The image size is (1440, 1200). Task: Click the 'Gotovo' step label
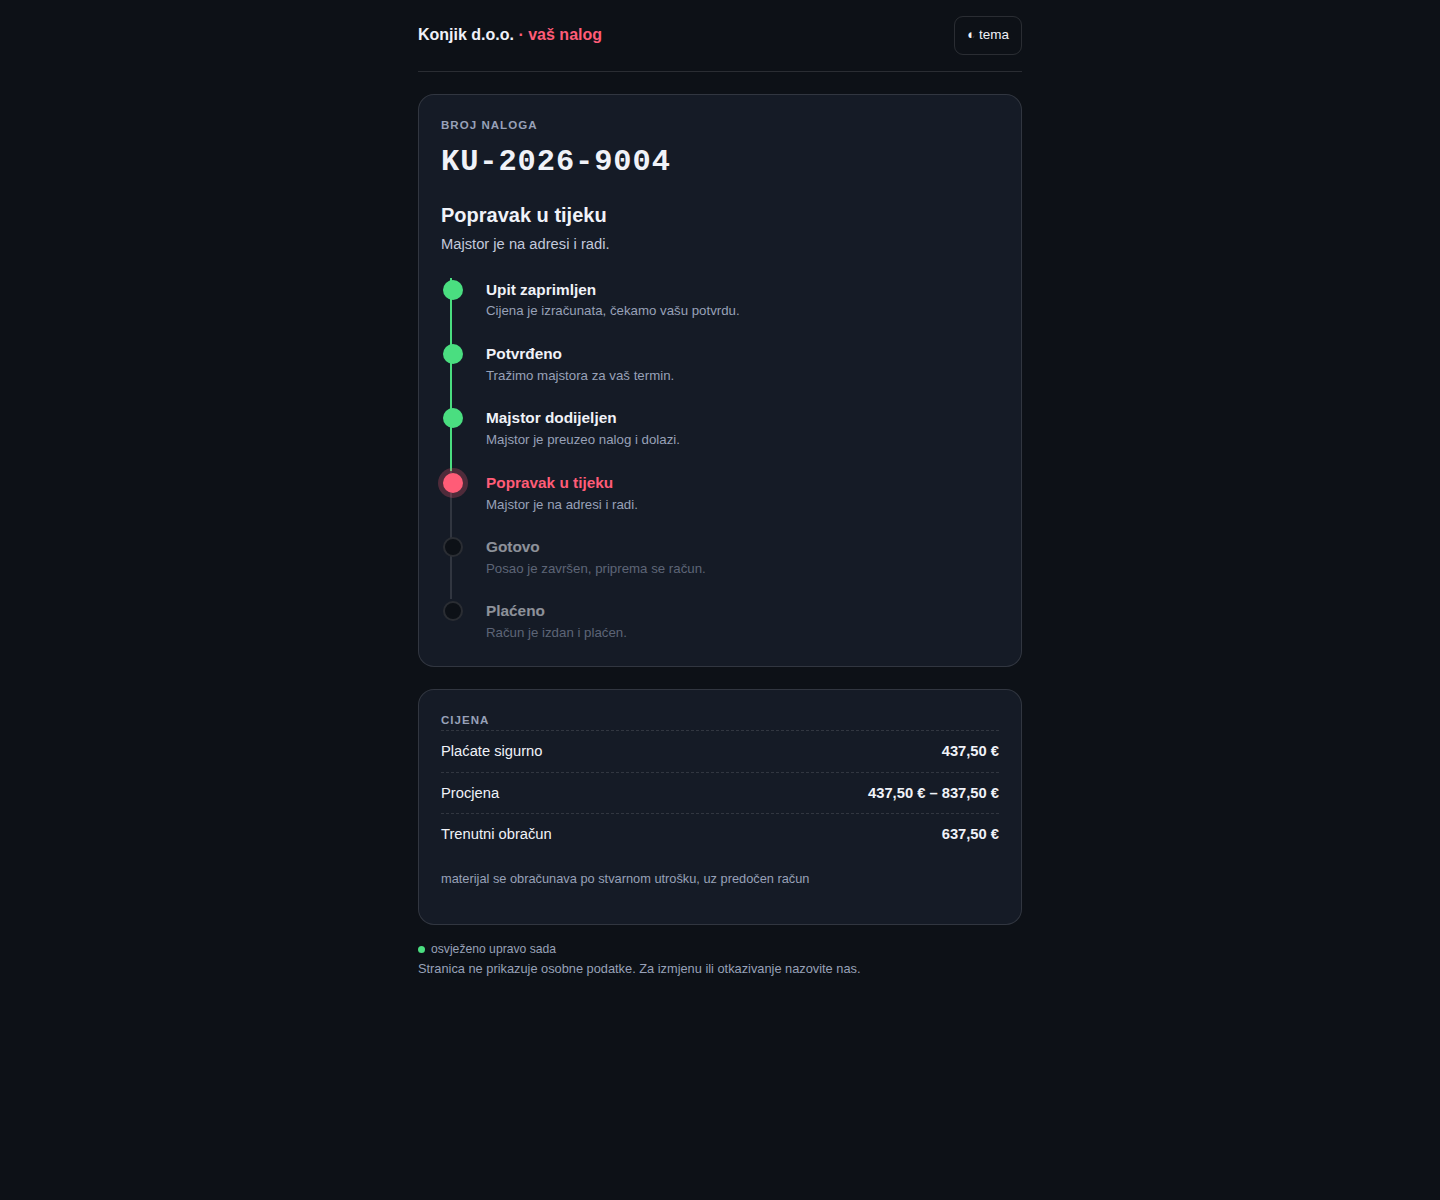tap(513, 547)
